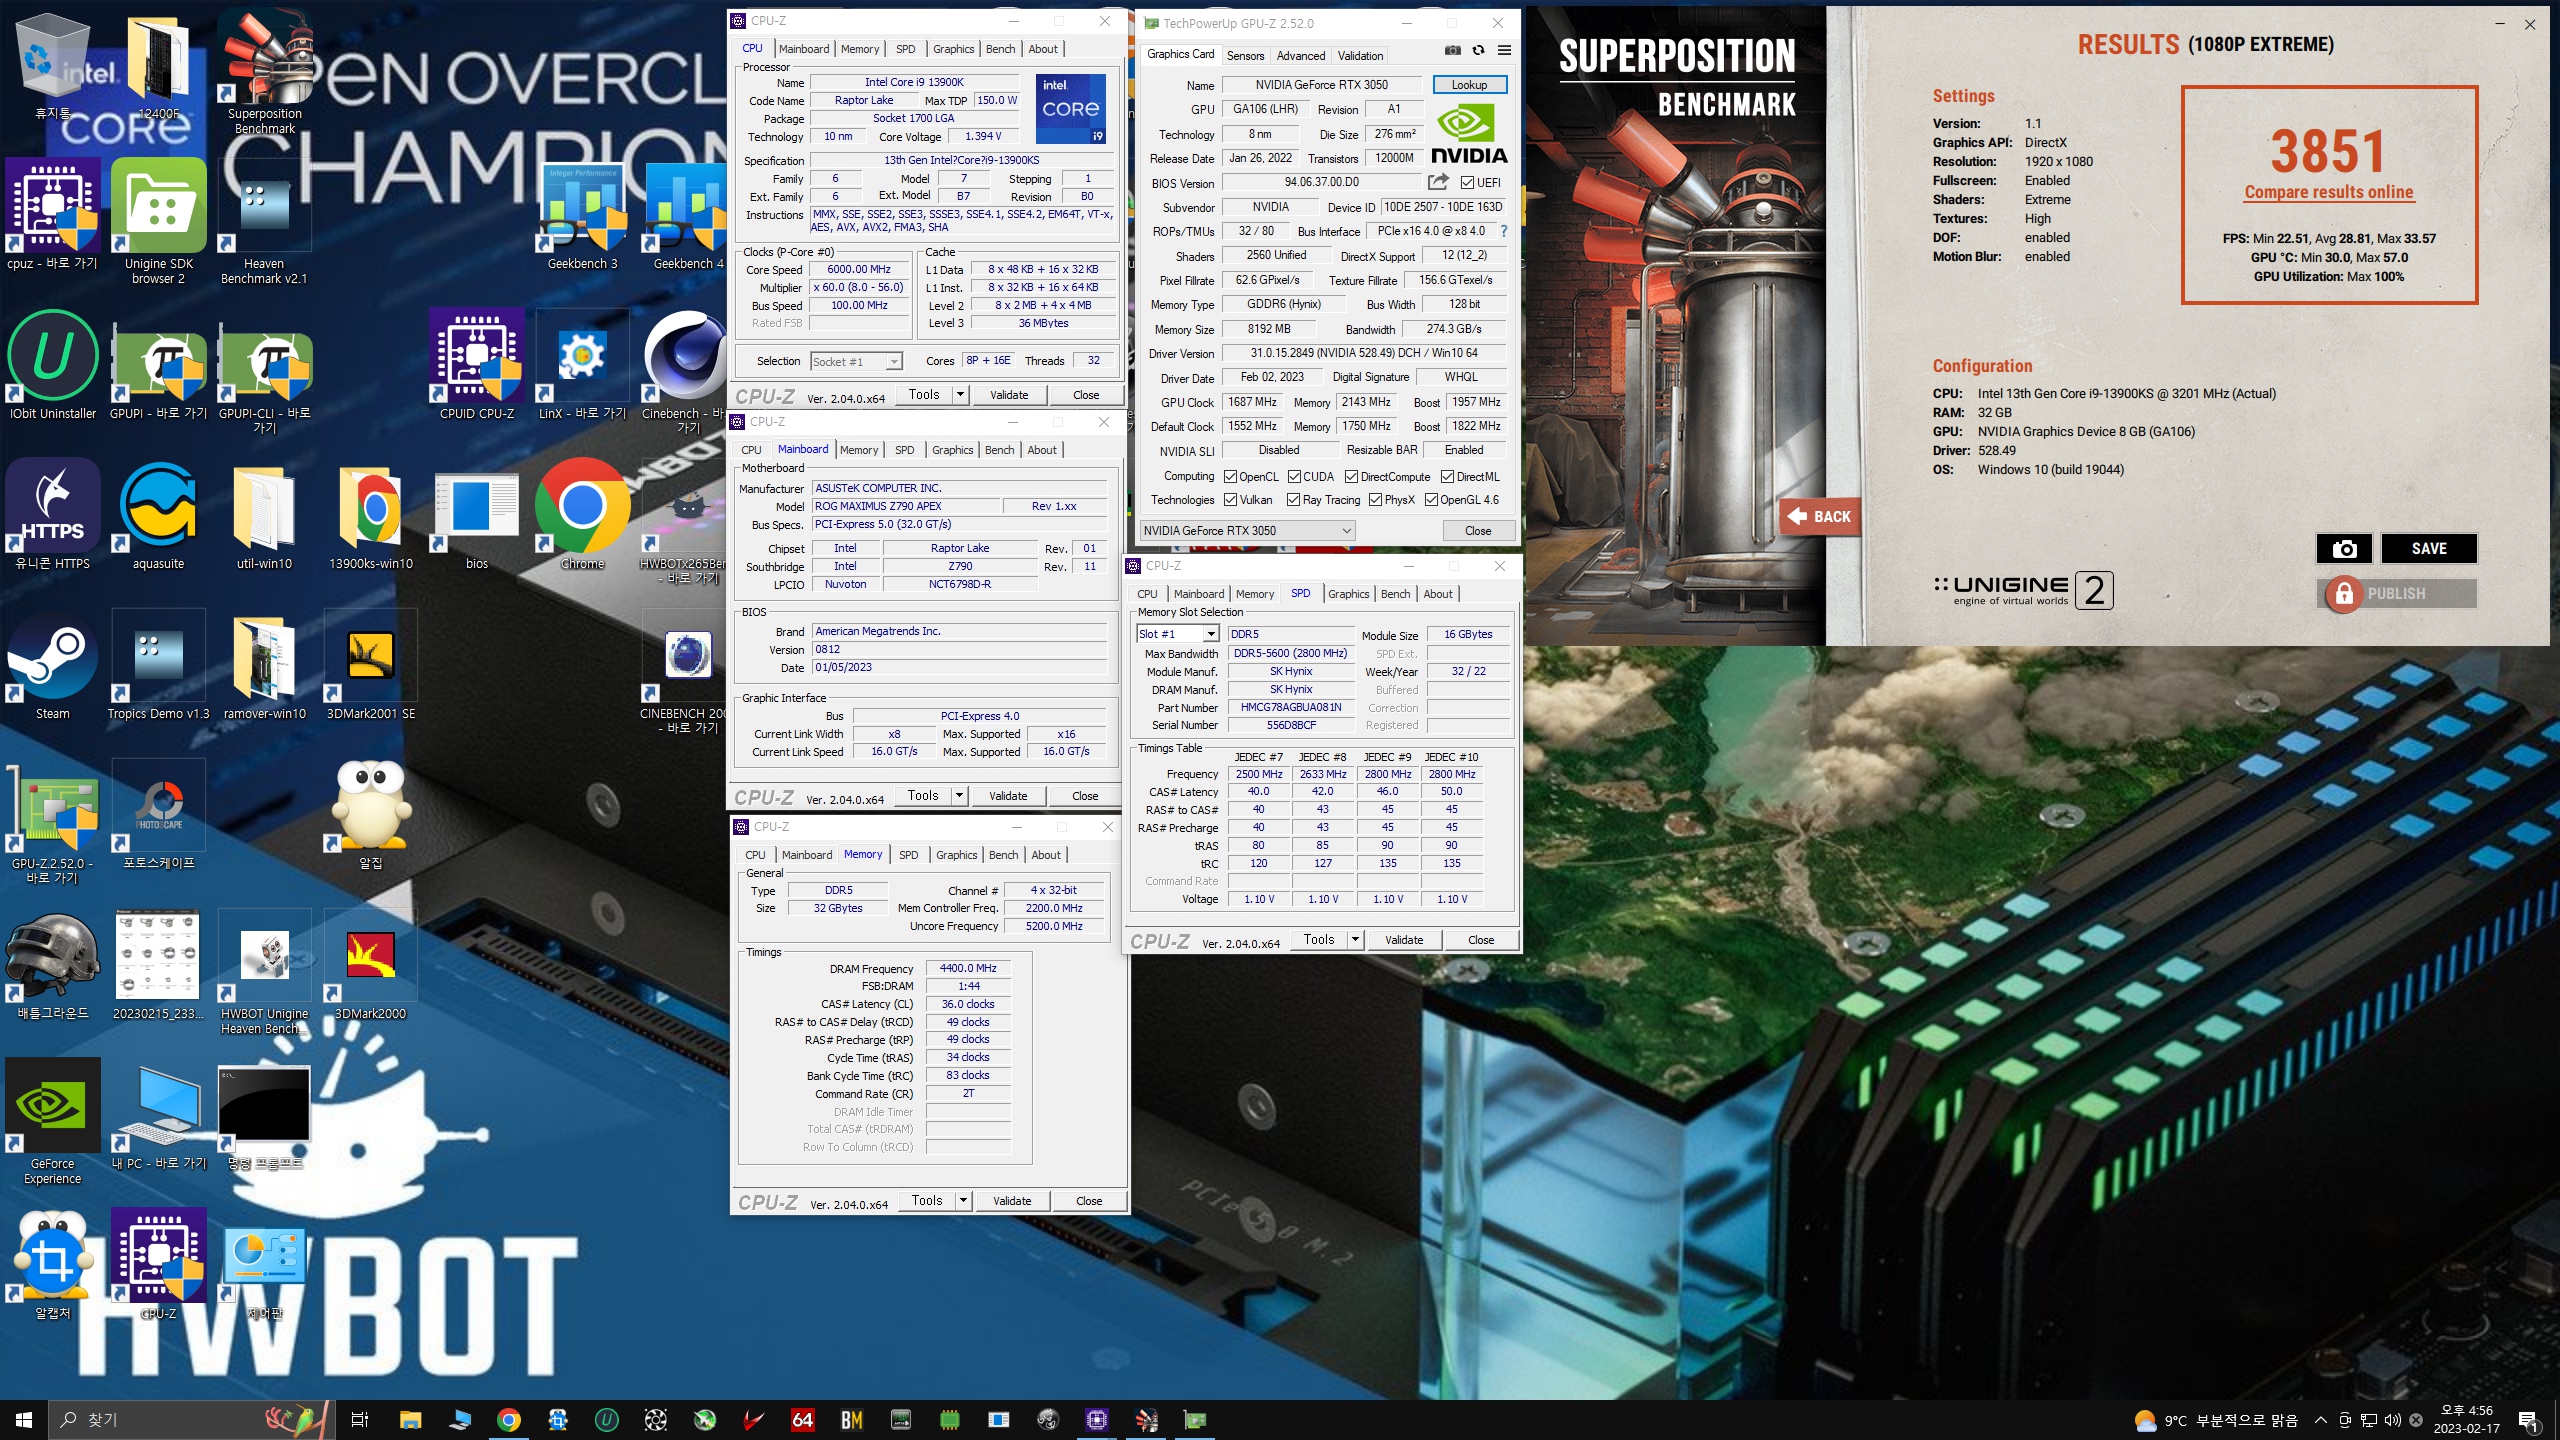Screen dimensions: 2560x1440
Task: Click Lookup button in GPU-Z
Action: pyautogui.click(x=1469, y=85)
